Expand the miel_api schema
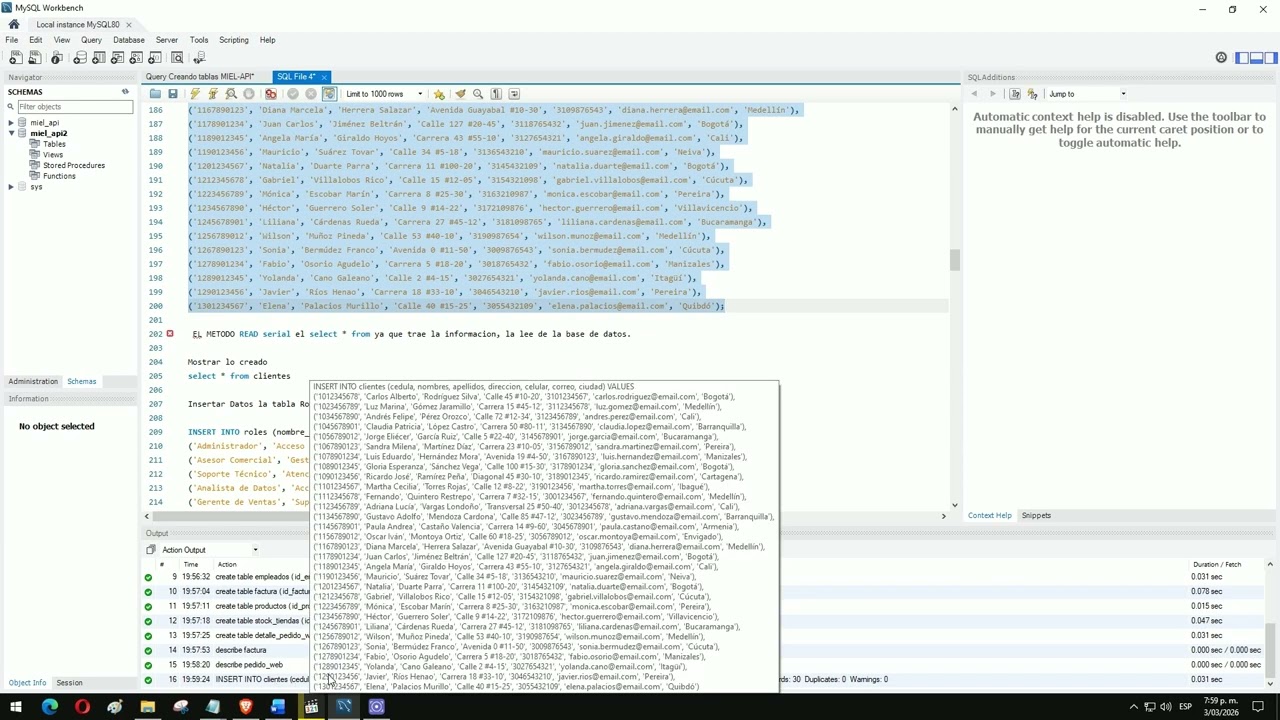Image resolution: width=1280 pixels, height=720 pixels. [11, 123]
